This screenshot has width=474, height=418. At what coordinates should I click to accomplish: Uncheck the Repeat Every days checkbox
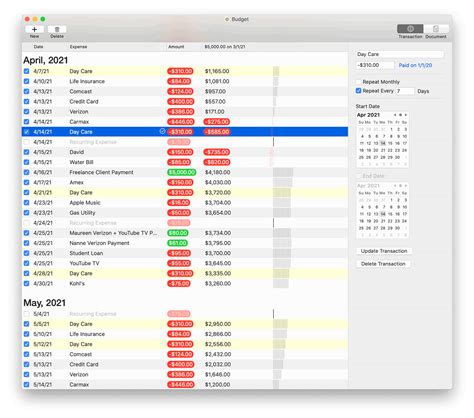pyautogui.click(x=359, y=91)
